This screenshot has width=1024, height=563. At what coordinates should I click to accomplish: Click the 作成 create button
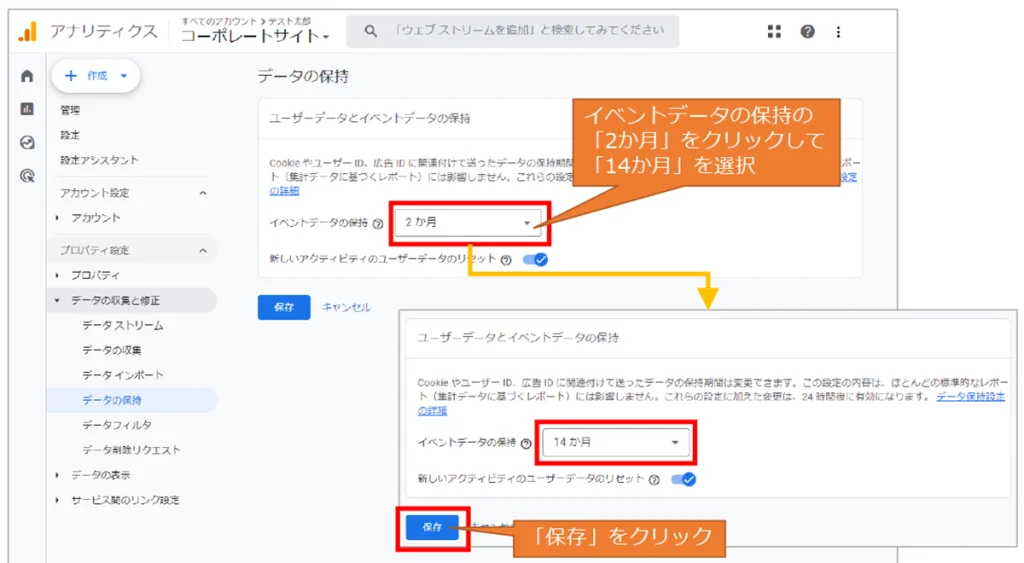(x=96, y=76)
